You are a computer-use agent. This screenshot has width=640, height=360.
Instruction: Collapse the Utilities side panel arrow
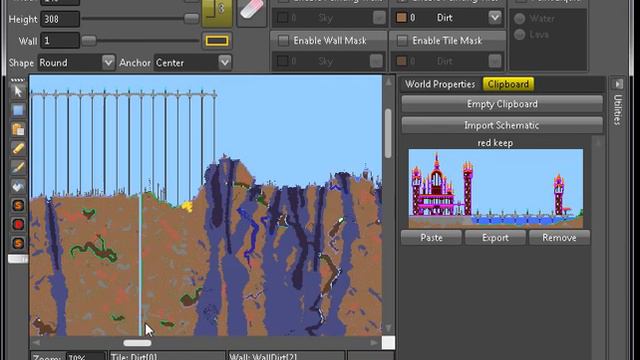618,84
